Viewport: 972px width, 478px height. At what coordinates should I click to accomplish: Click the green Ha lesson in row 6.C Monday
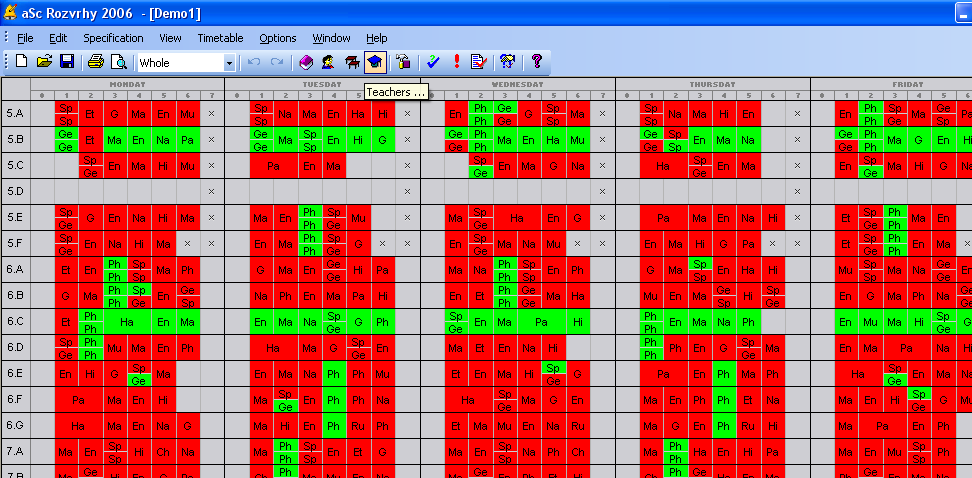[127, 321]
